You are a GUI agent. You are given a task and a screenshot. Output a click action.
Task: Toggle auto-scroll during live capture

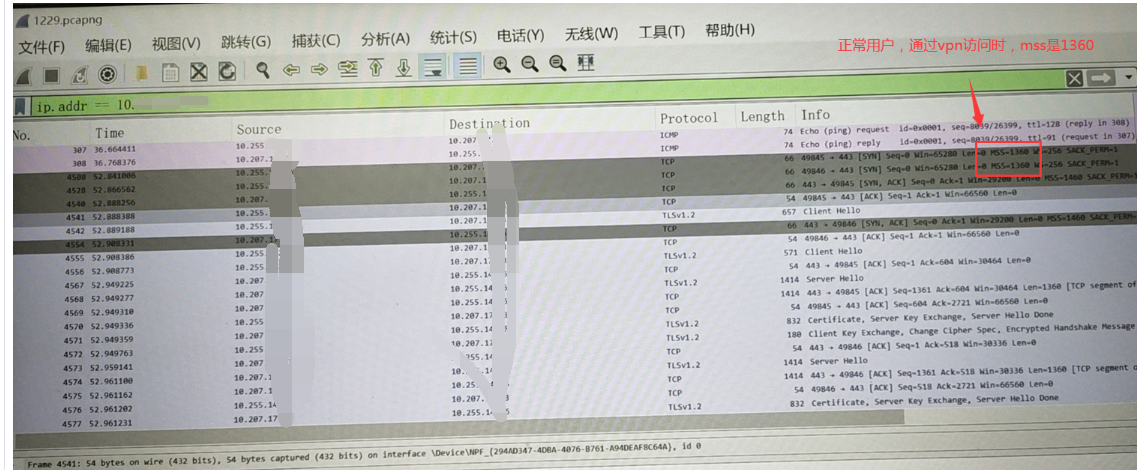(434, 66)
